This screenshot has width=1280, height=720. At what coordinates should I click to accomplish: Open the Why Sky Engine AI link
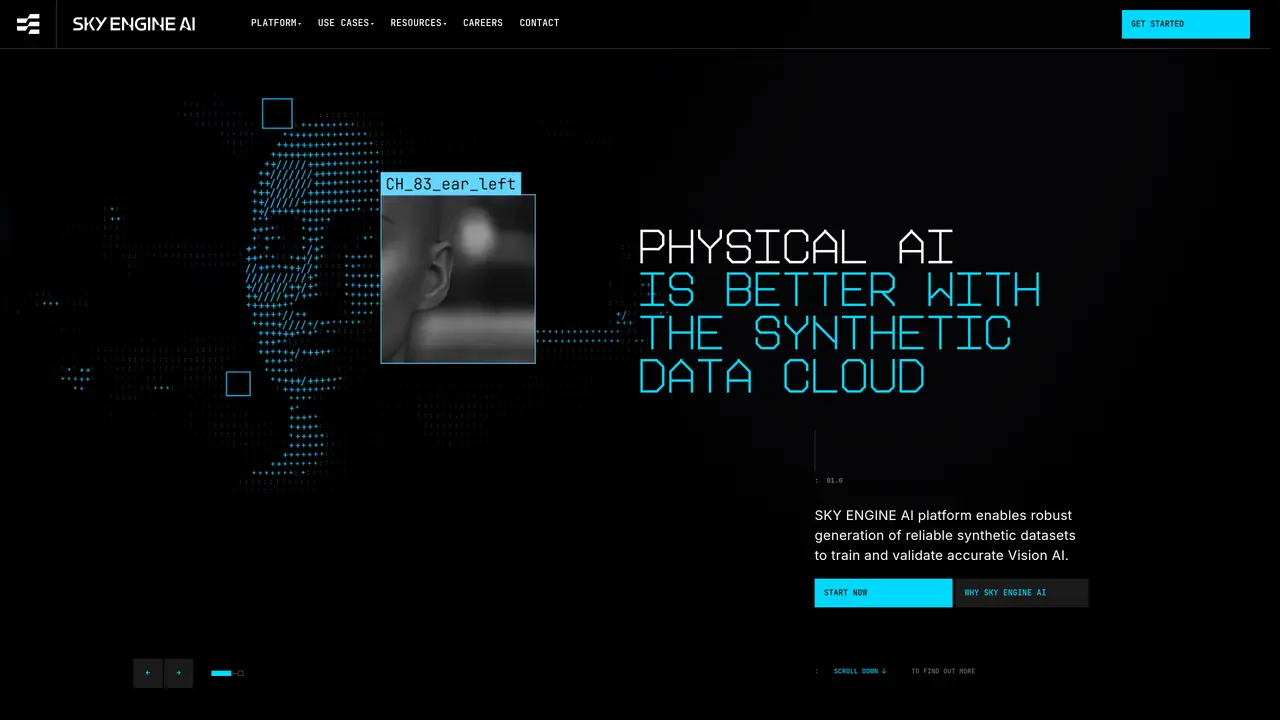1022,593
